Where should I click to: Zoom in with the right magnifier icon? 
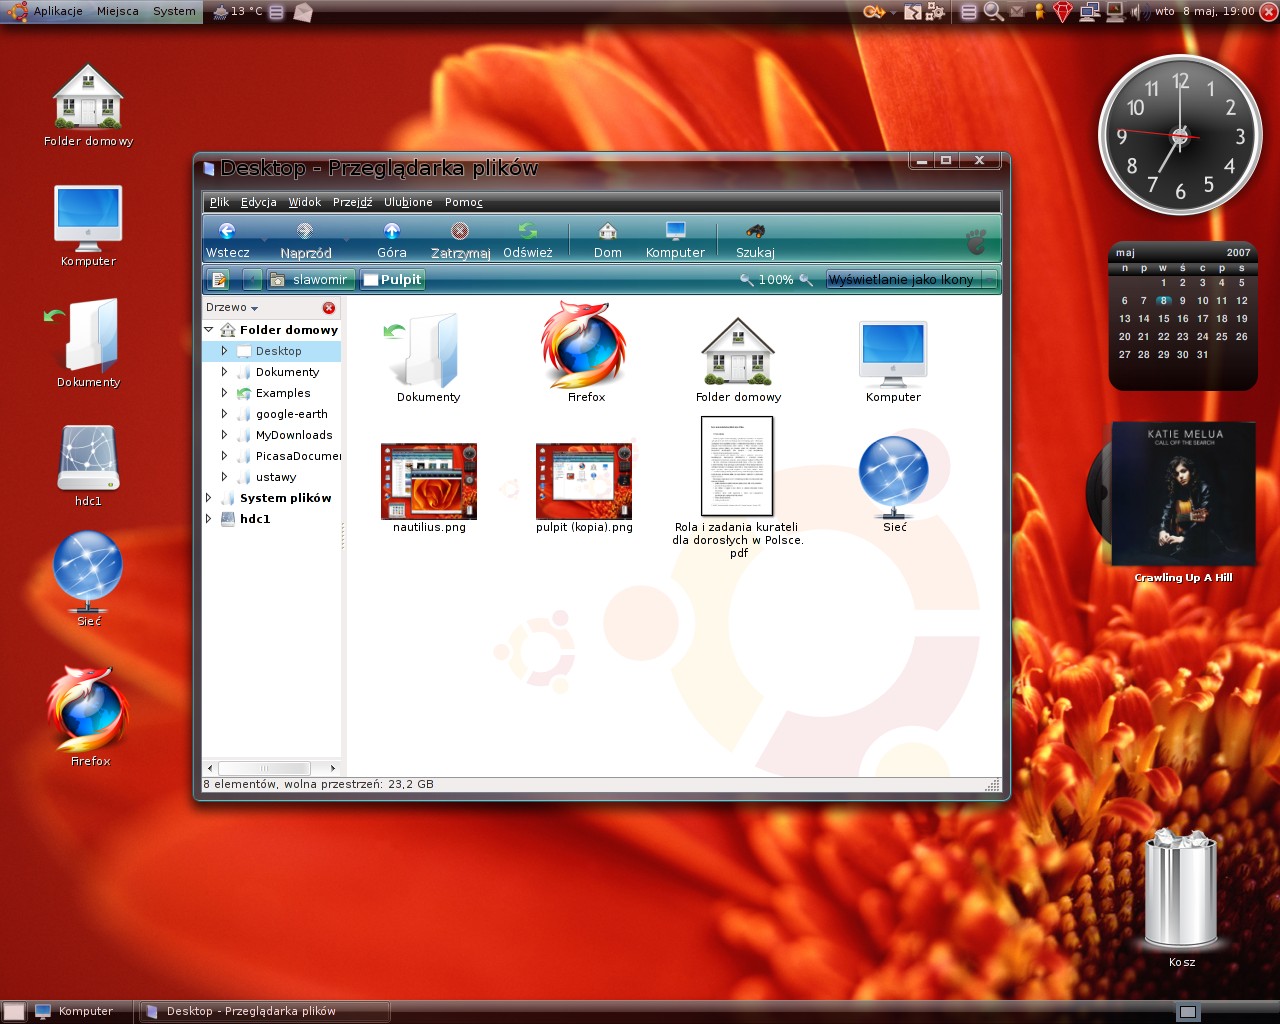(806, 280)
